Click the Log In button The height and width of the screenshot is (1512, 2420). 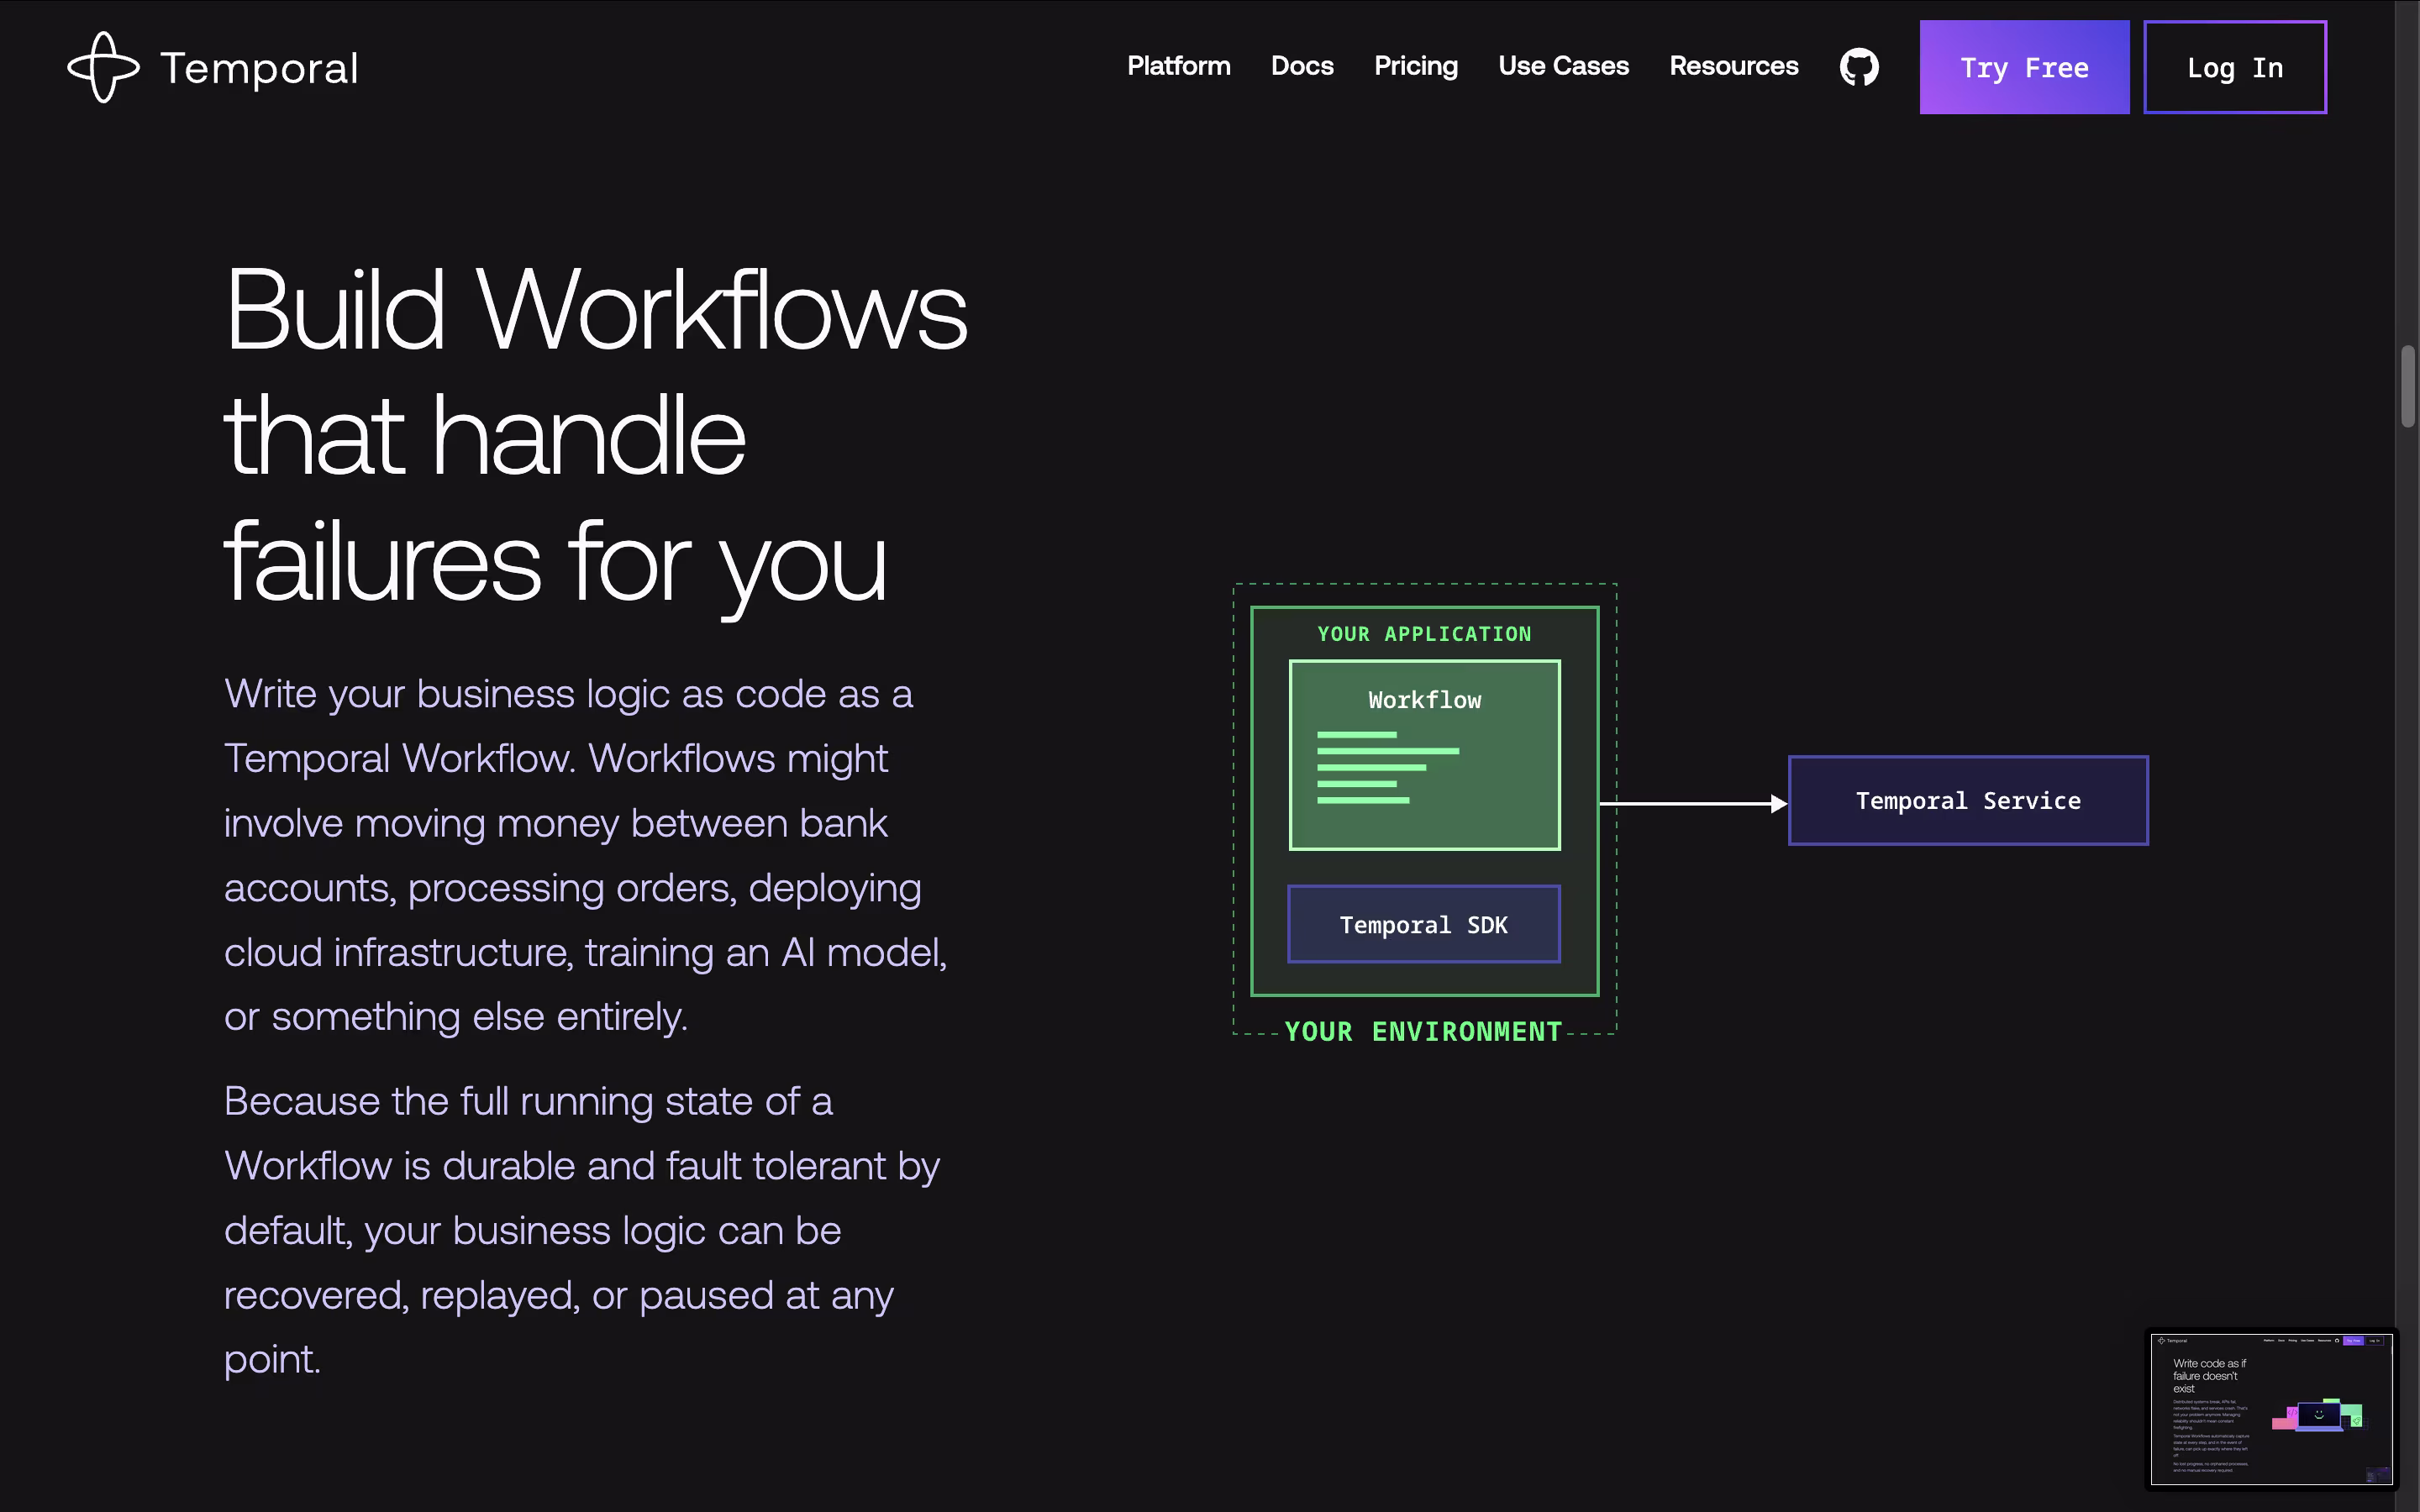[2235, 67]
